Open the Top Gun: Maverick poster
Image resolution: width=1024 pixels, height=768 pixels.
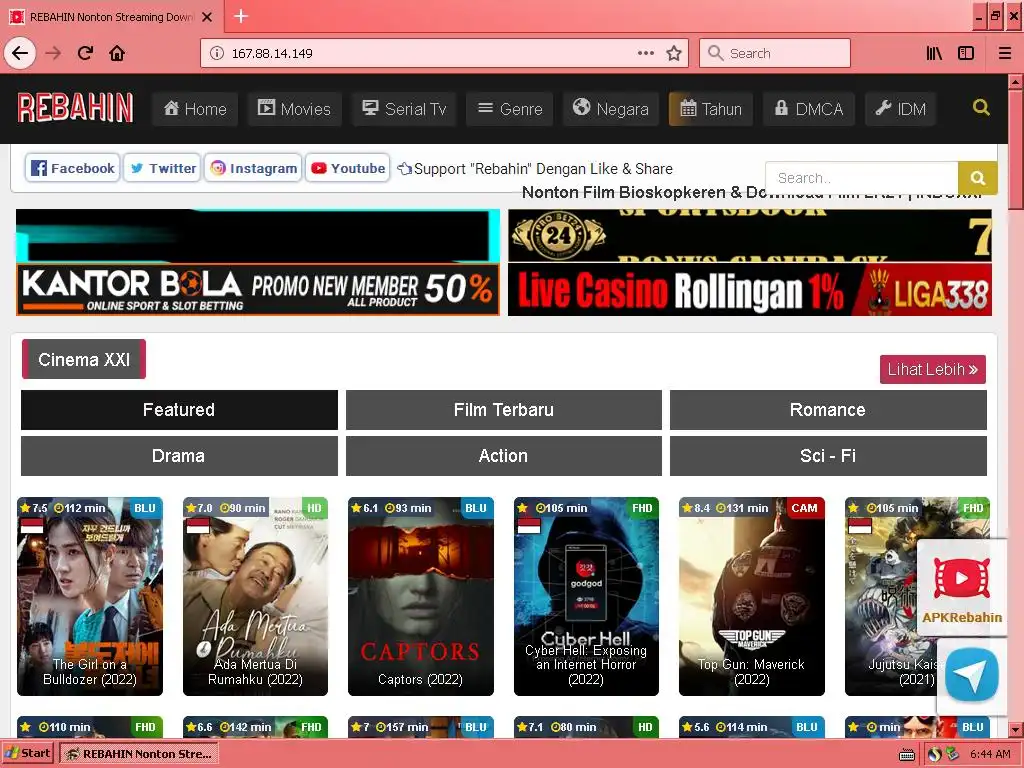752,596
